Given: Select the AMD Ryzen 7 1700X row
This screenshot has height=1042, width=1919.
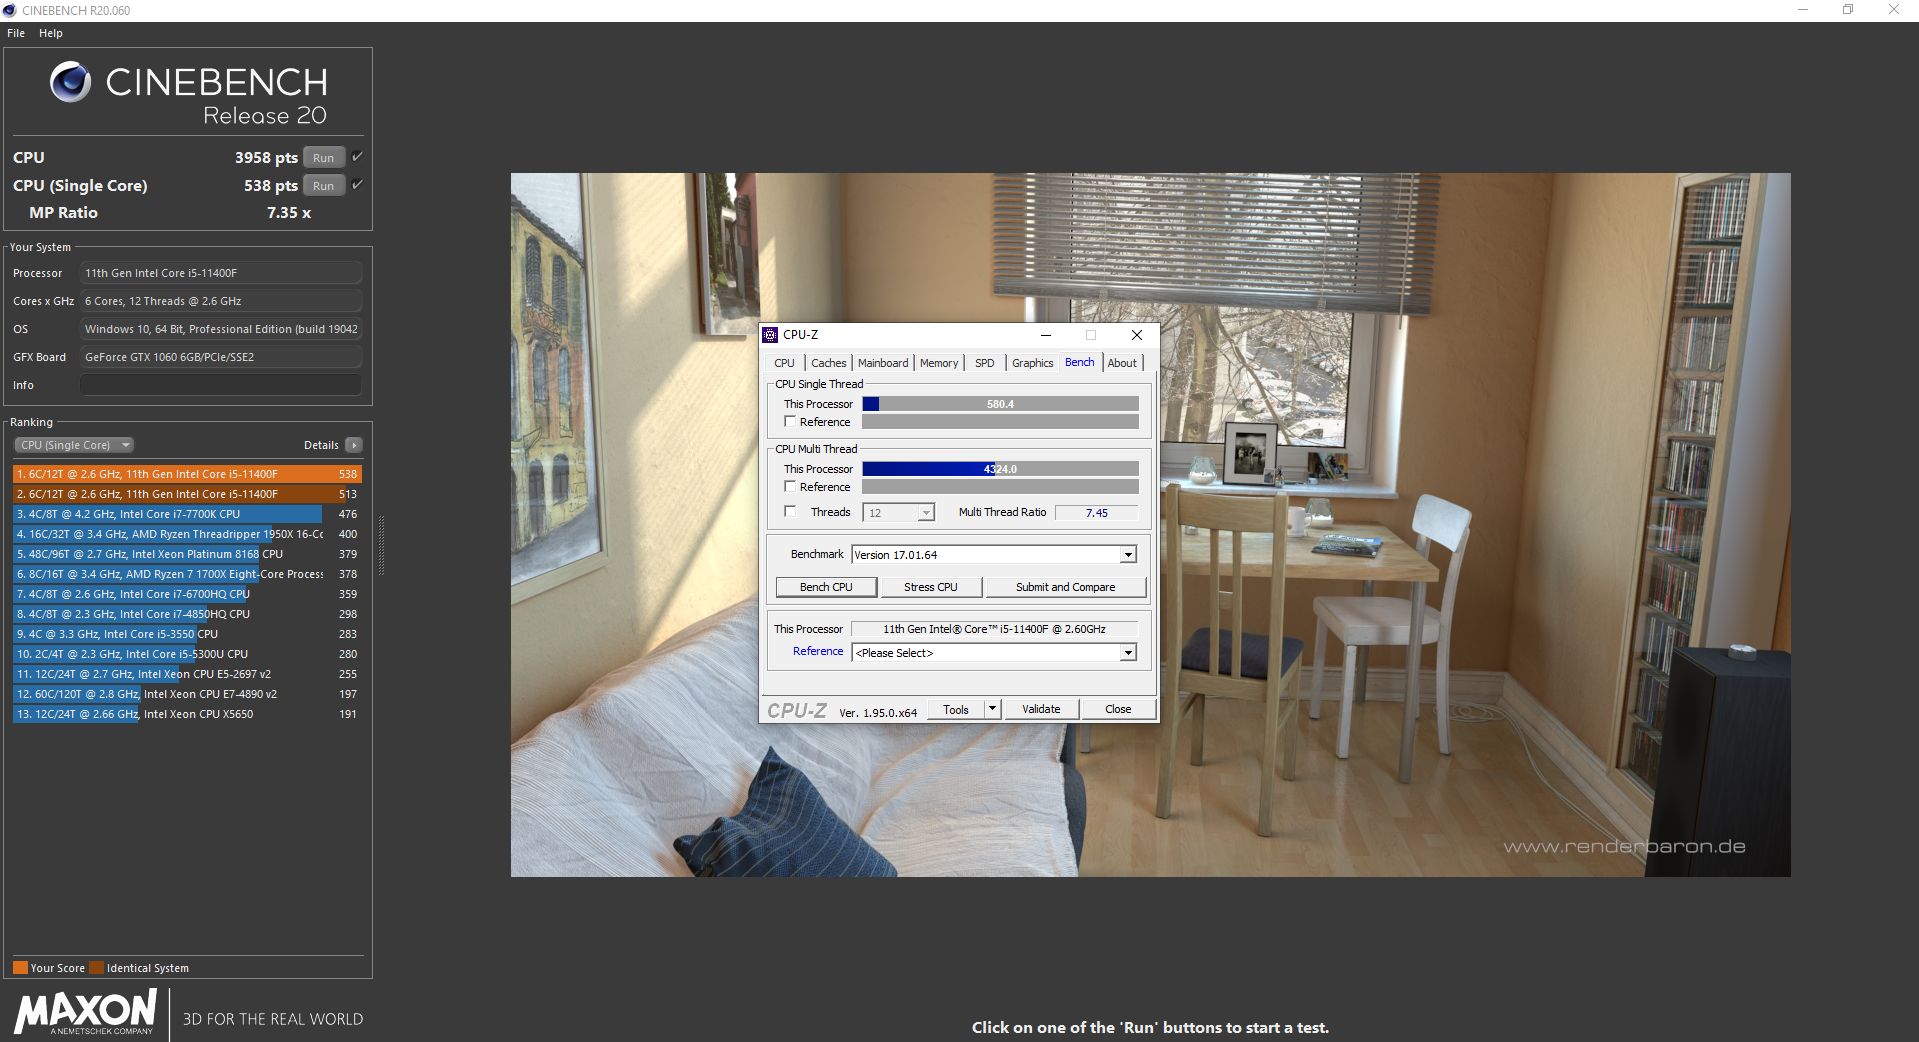Looking at the screenshot, I should (x=187, y=574).
